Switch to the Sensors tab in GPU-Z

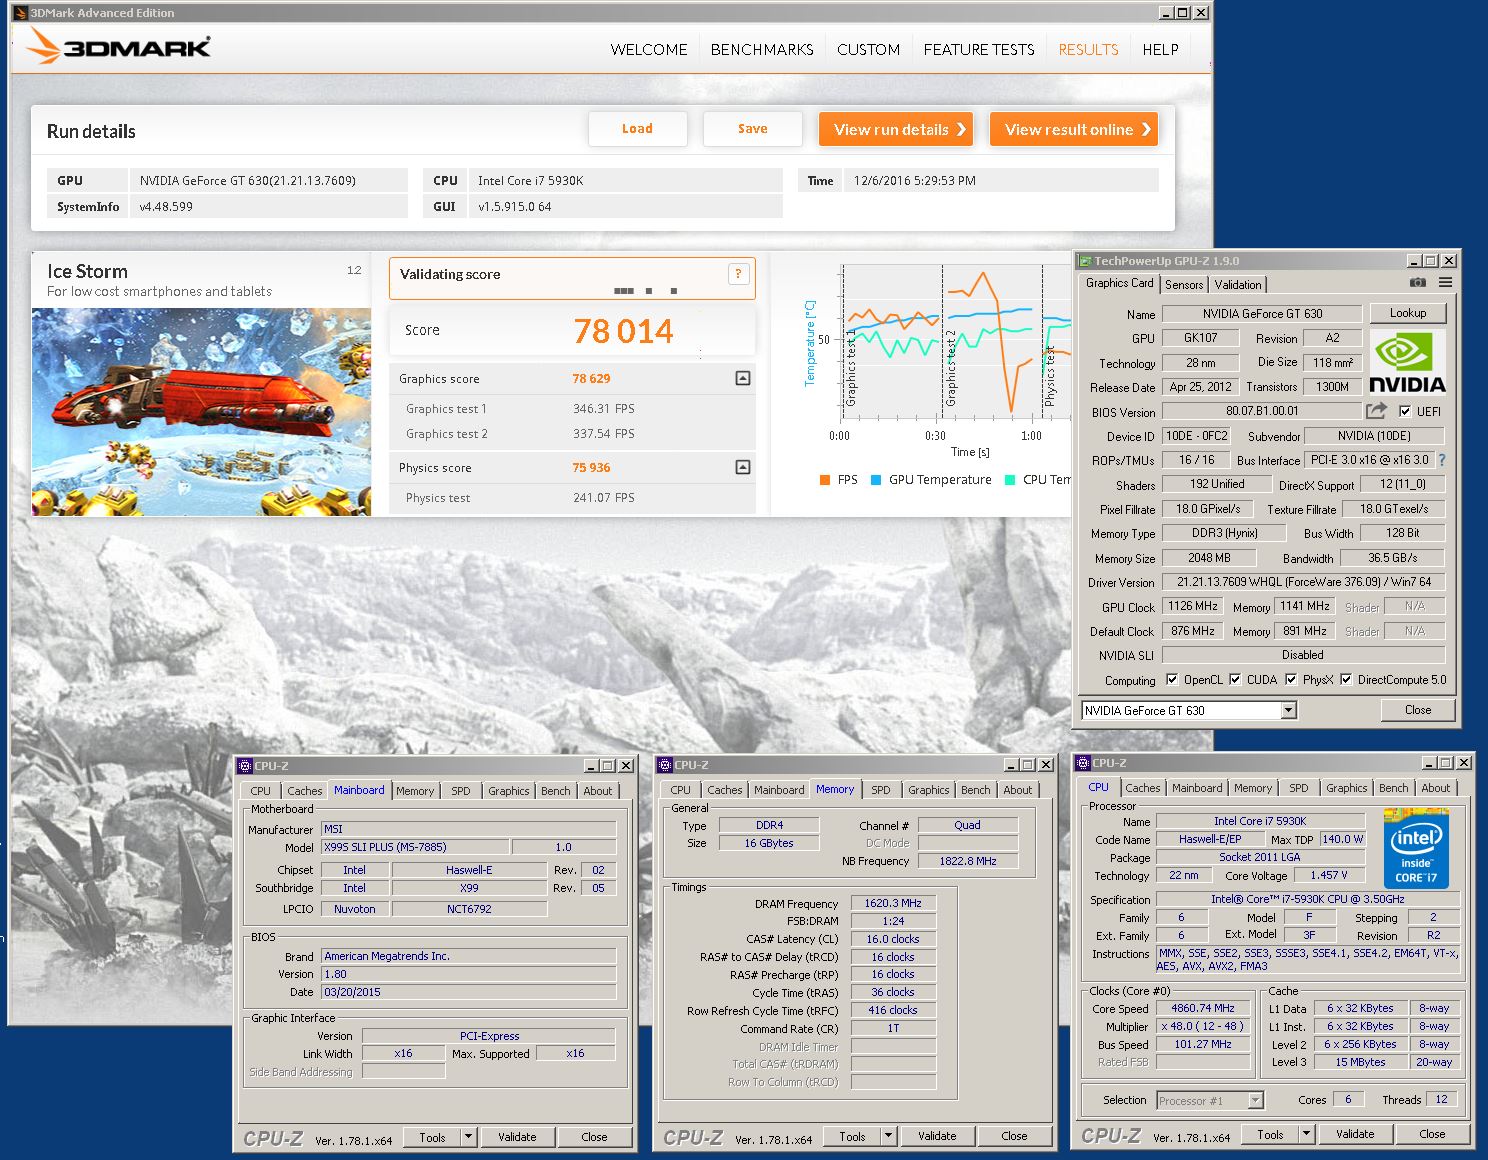[1184, 285]
